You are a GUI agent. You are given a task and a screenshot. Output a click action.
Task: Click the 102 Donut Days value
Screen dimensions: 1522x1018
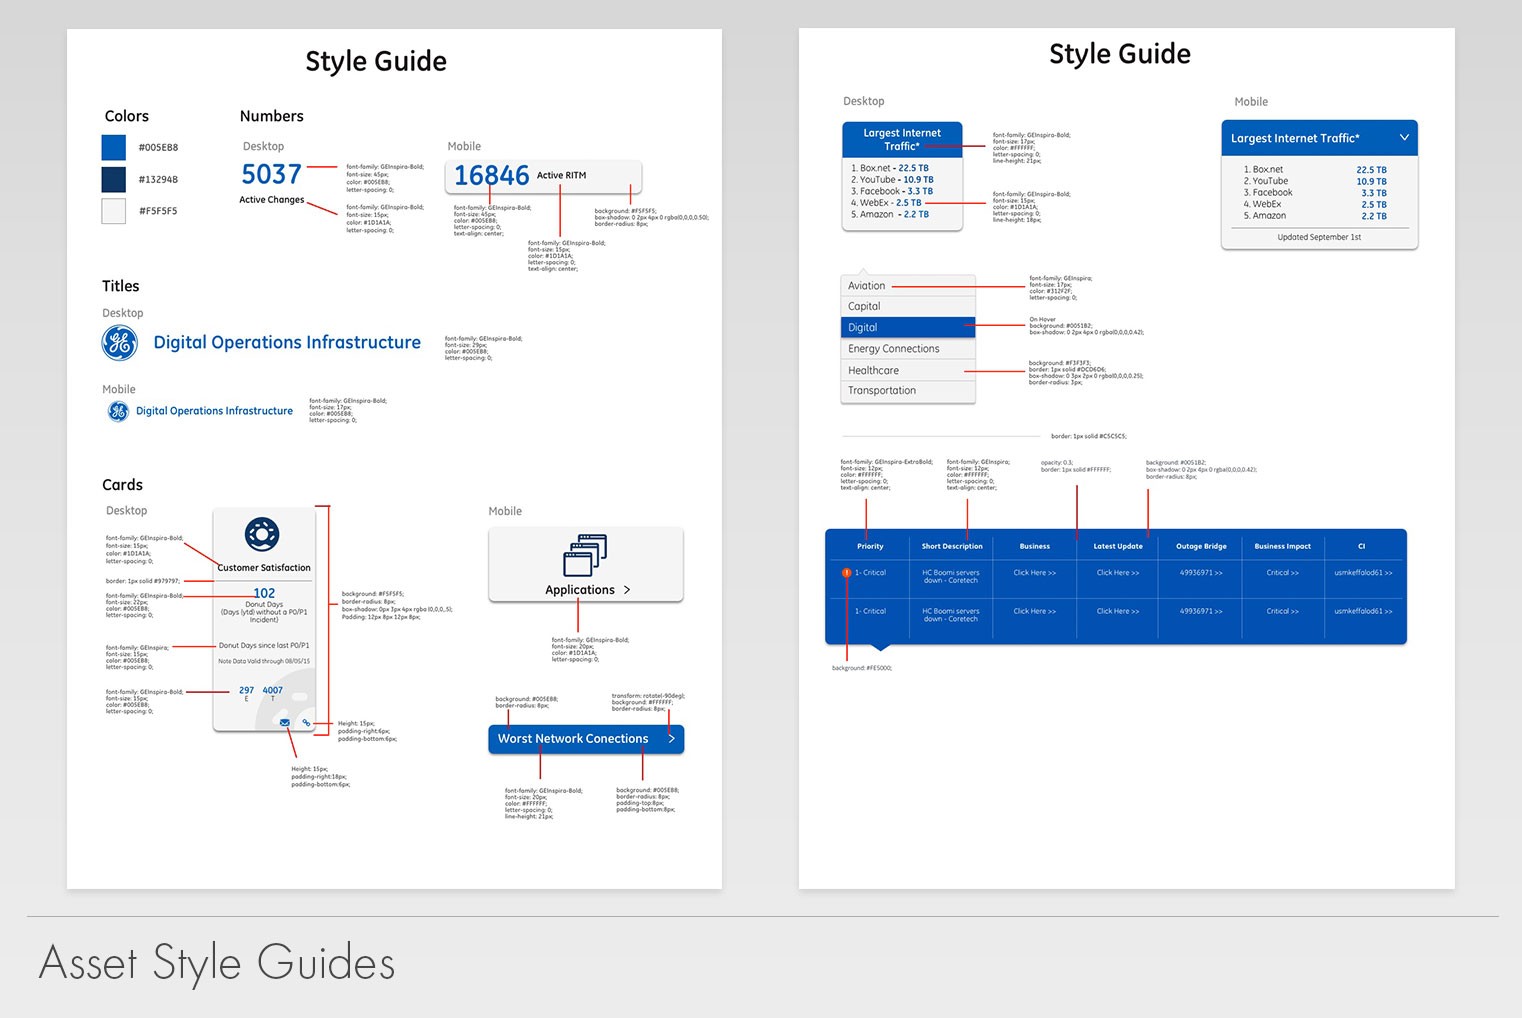coord(264,593)
